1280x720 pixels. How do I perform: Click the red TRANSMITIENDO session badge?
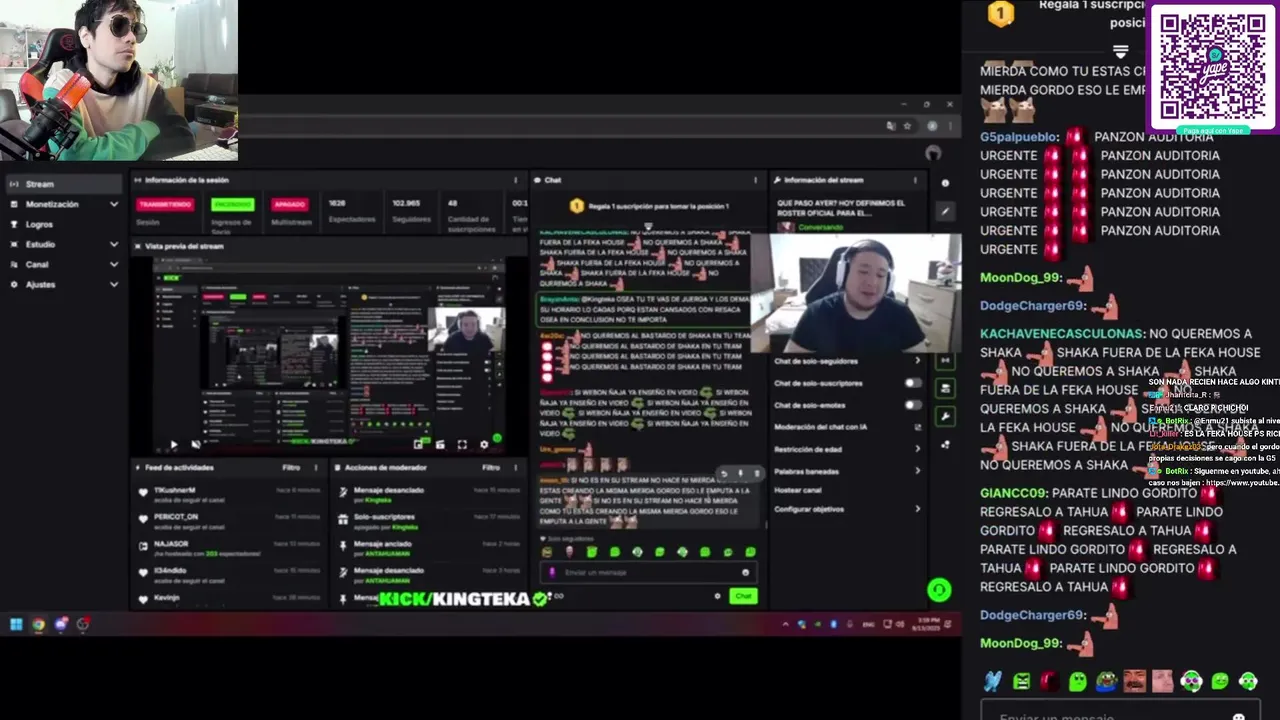[165, 204]
